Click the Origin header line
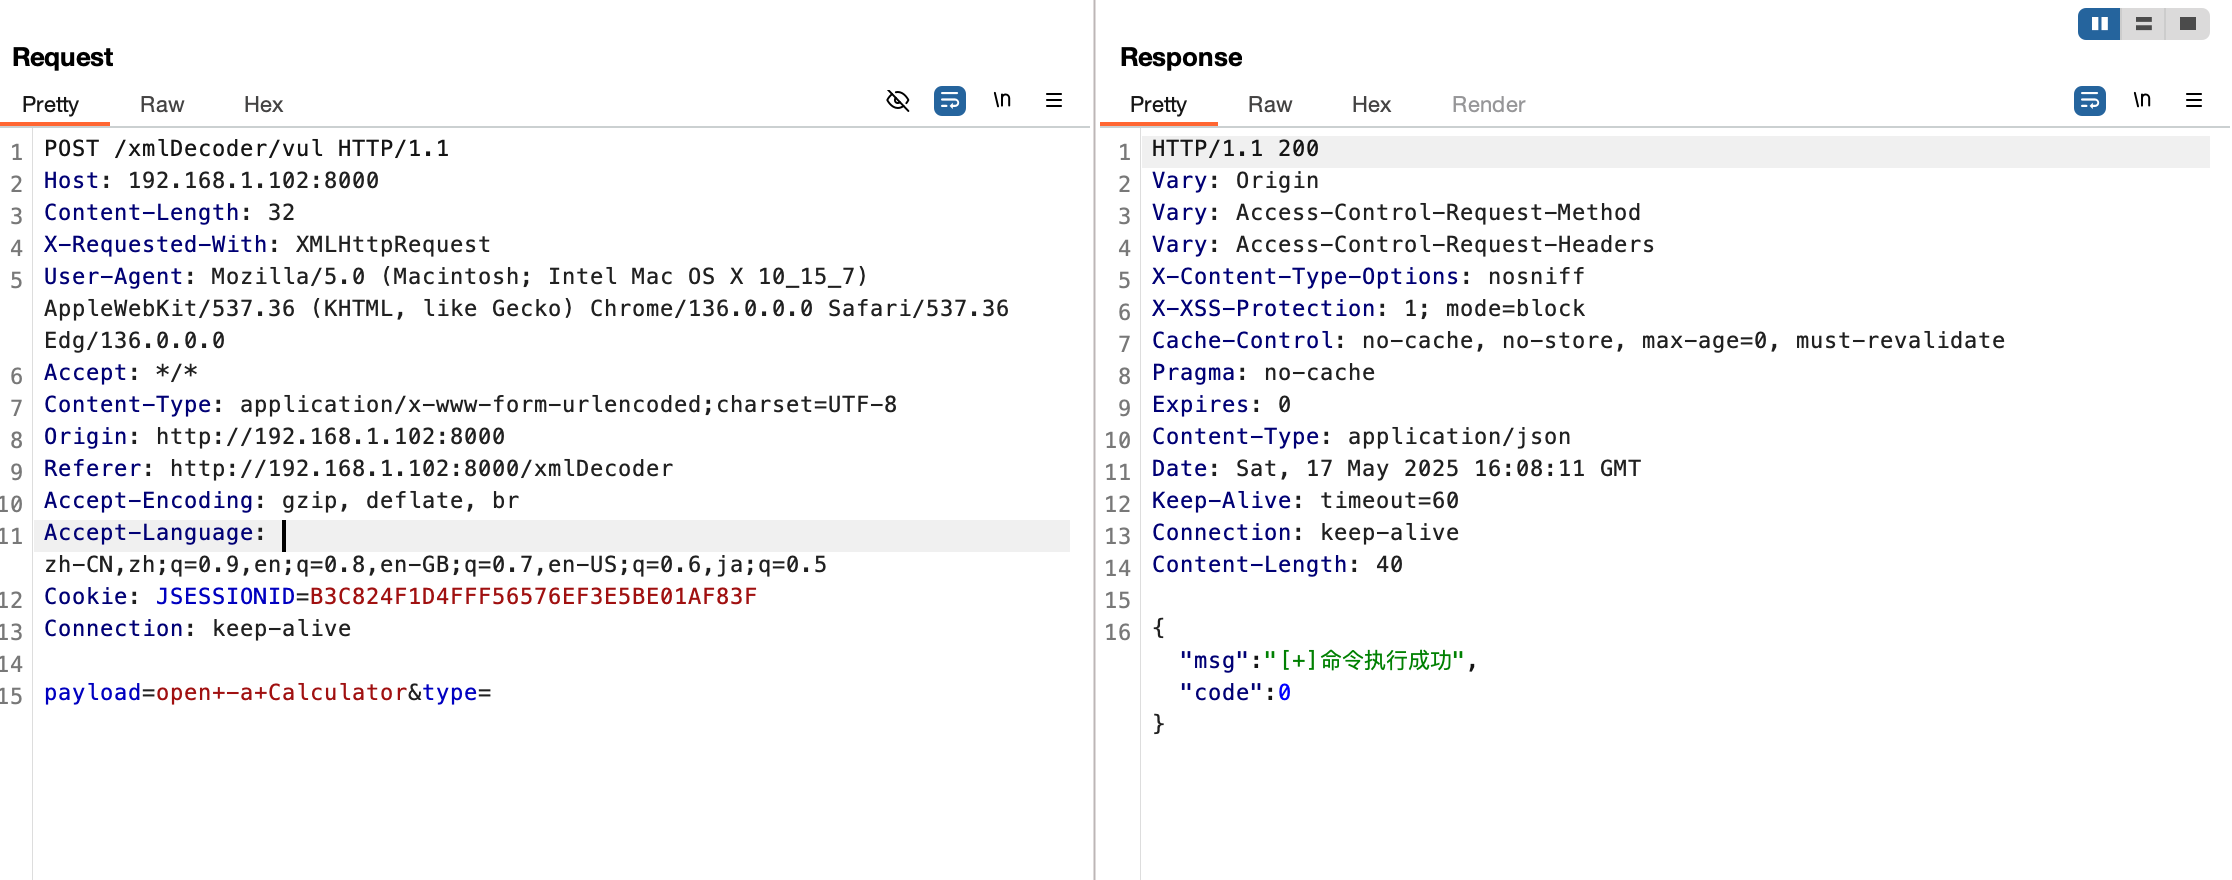Screen dimensions: 2232x880 pyautogui.click(x=274, y=437)
